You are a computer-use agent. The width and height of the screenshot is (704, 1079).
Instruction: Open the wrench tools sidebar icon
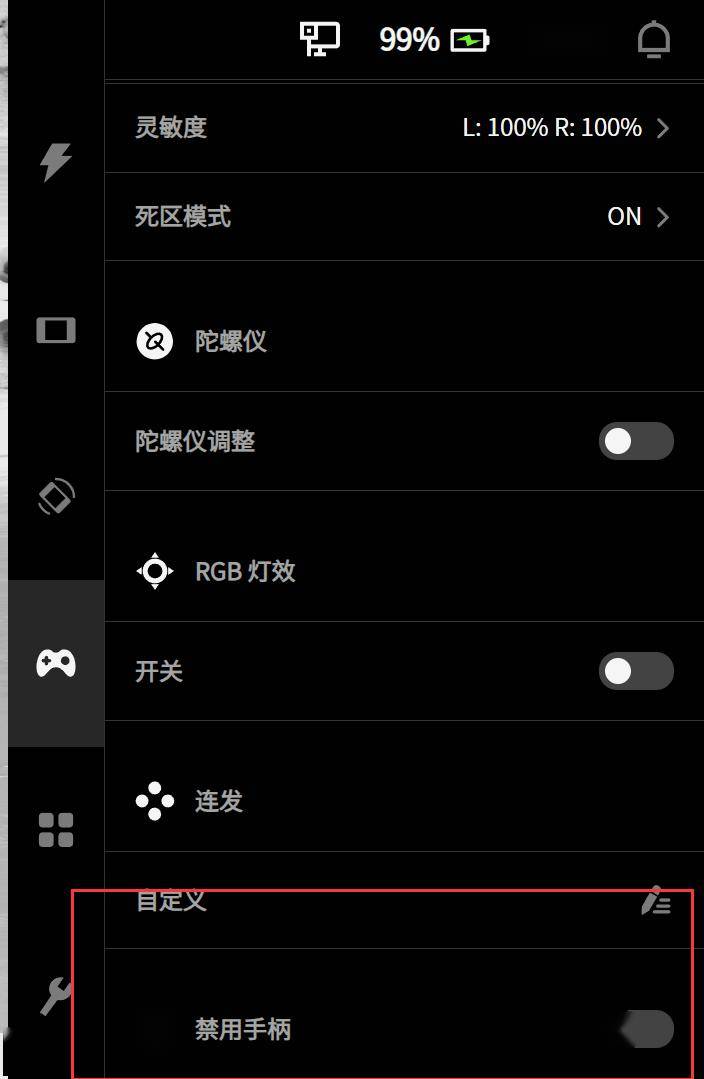(x=56, y=996)
